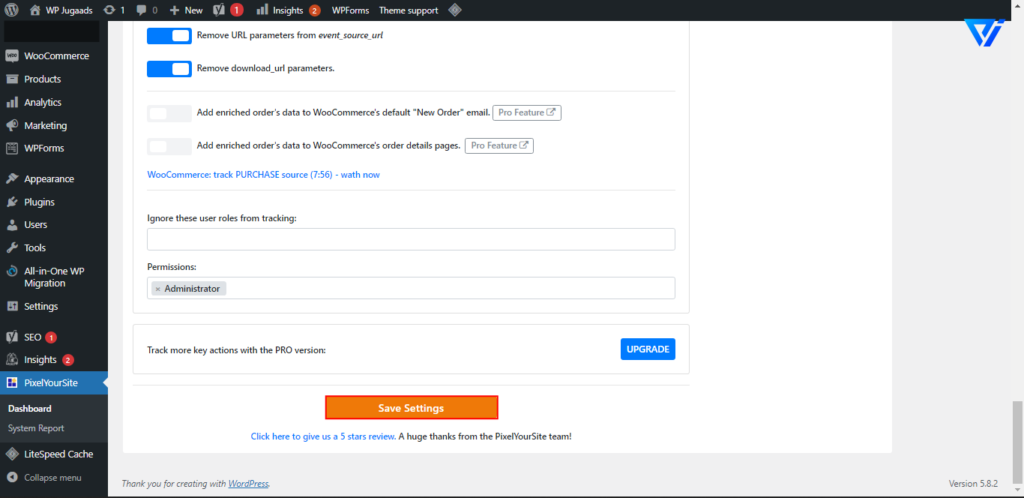
Task: Toggle Remove URL parameters from event_source_url
Action: tap(169, 36)
